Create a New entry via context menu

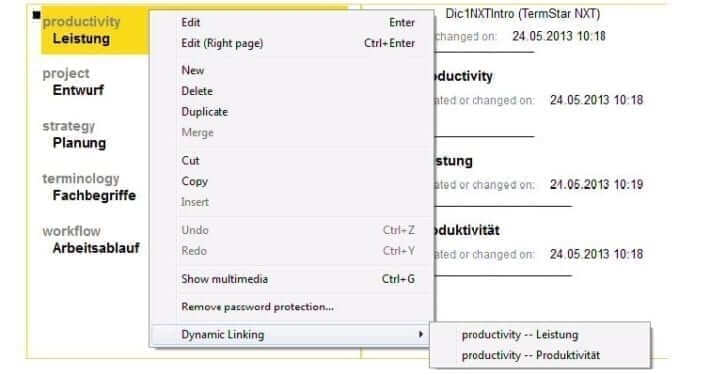298,70
